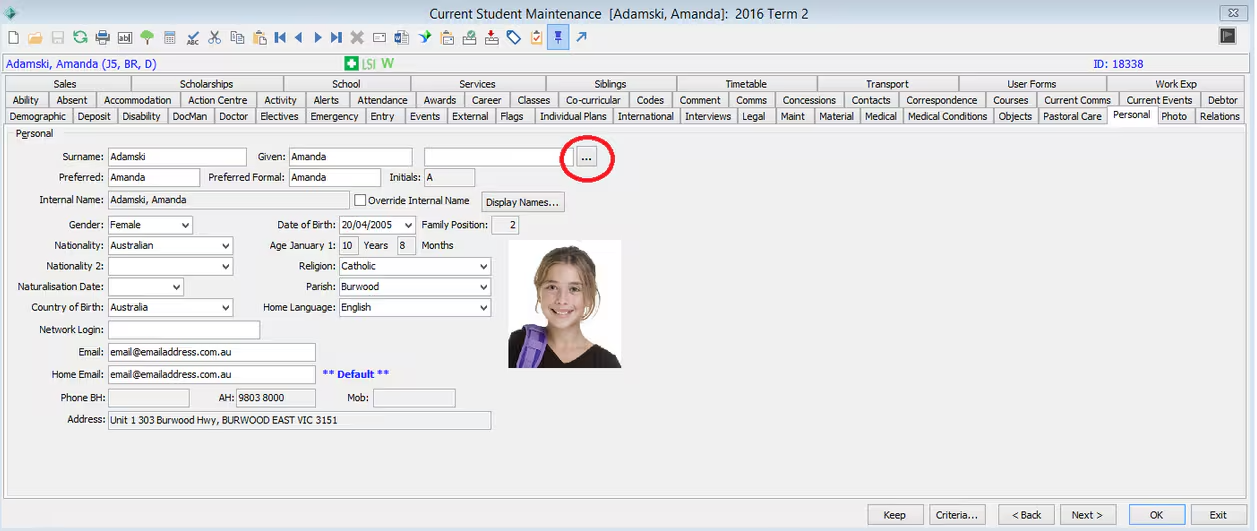Screen dimensions: 1257x531
Task: Expand the Nationality dropdown showing Australian
Action: pos(225,245)
